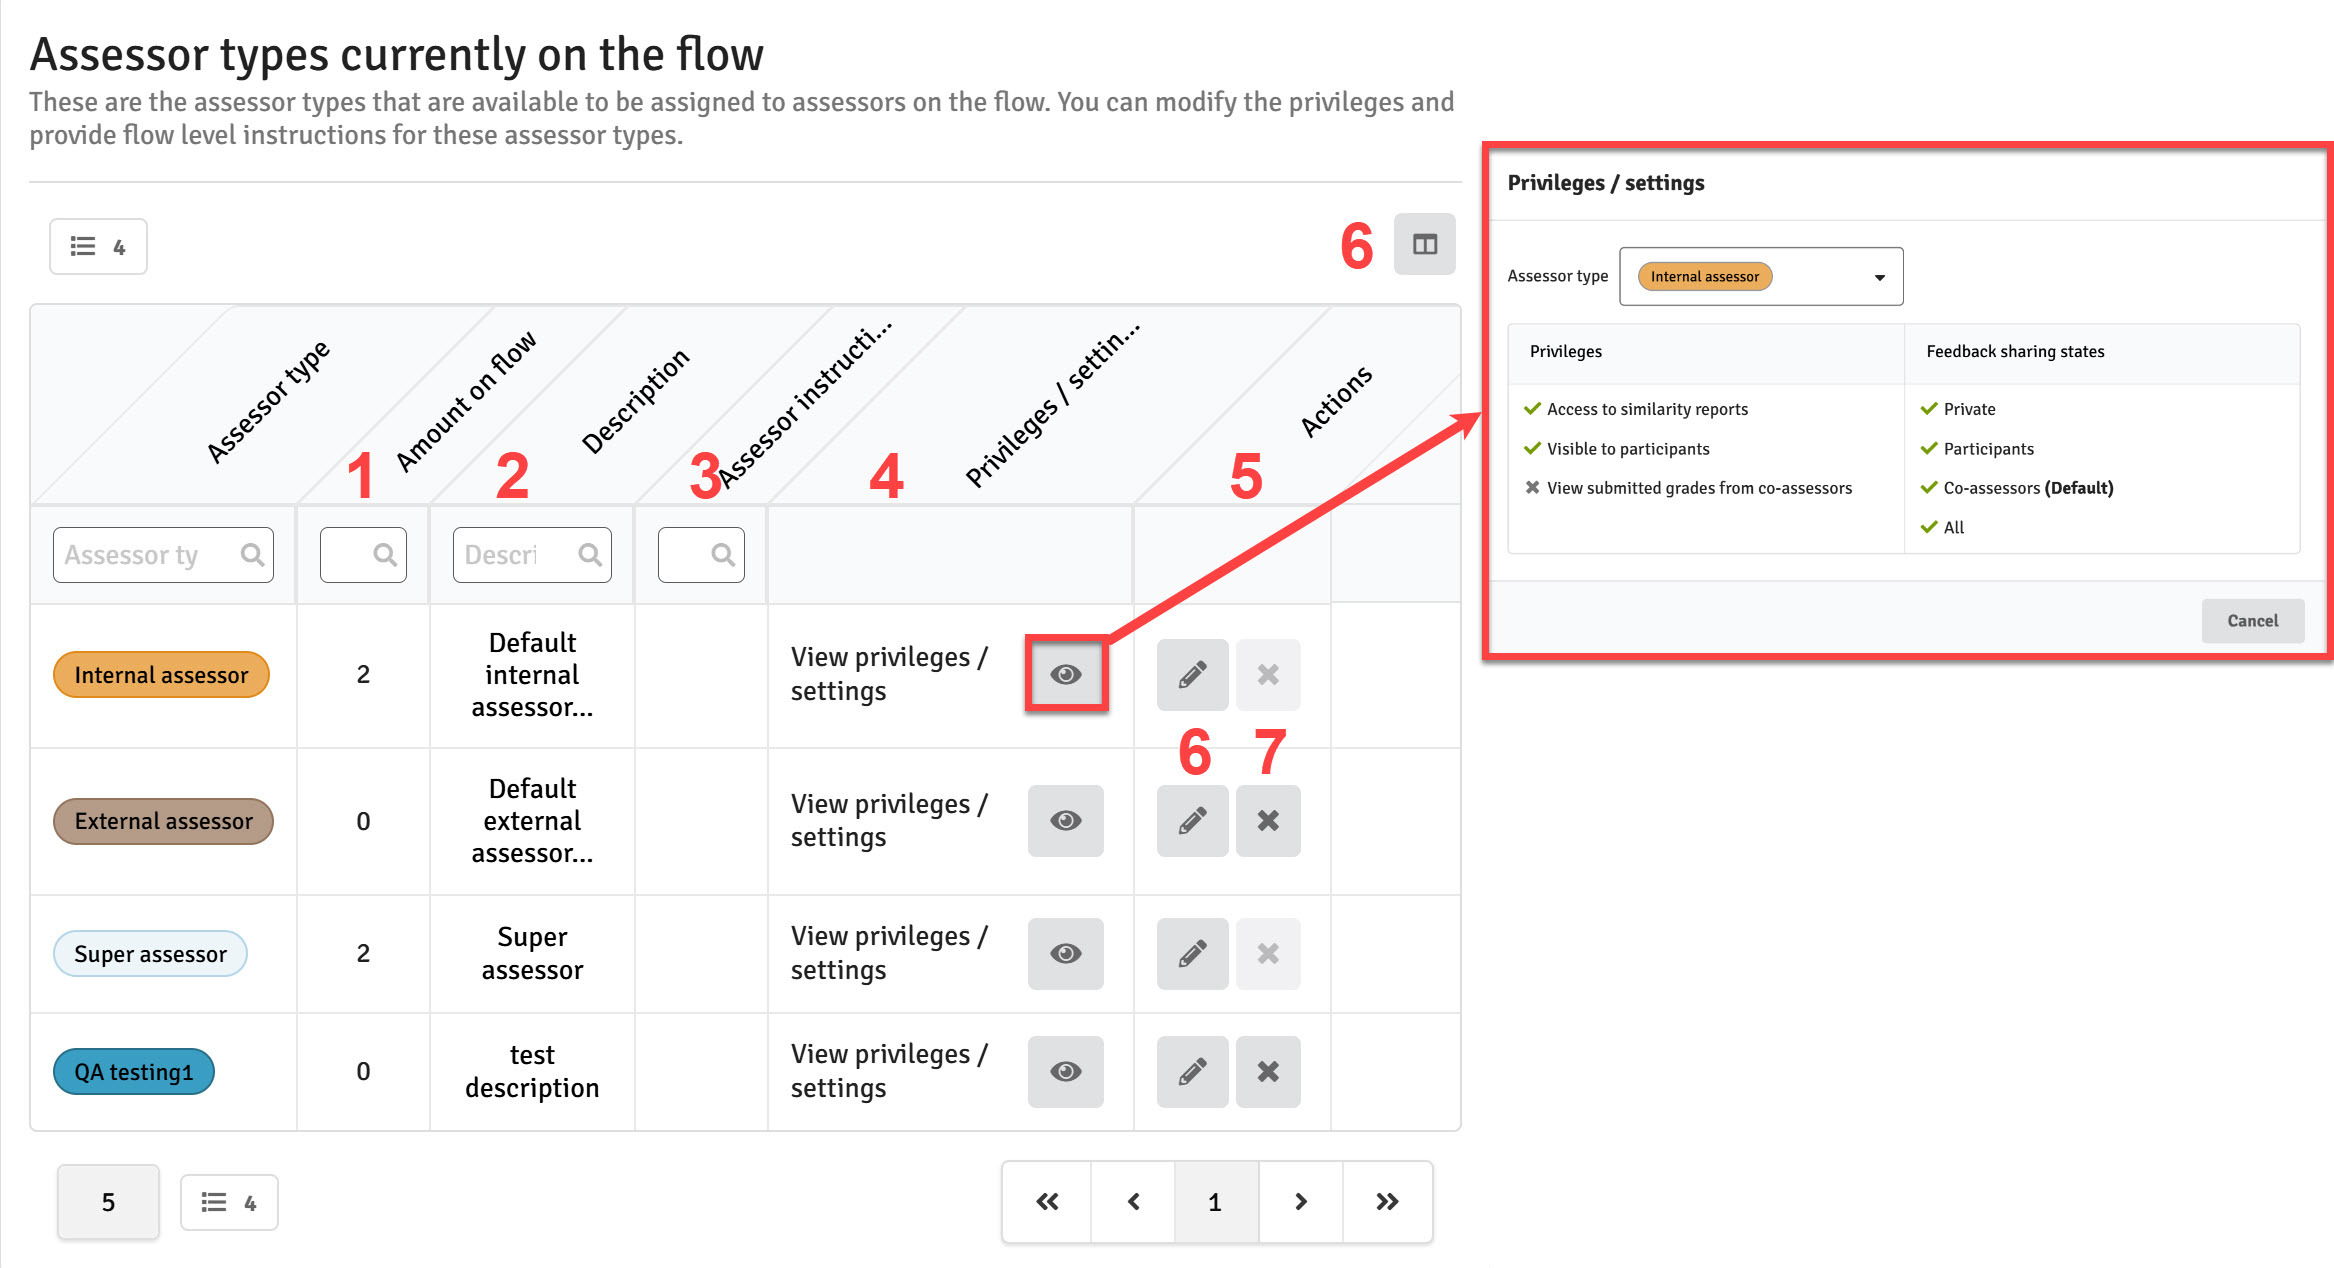Open the Assessor type dropdown
The width and height of the screenshot is (2334, 1268).
1761,276
